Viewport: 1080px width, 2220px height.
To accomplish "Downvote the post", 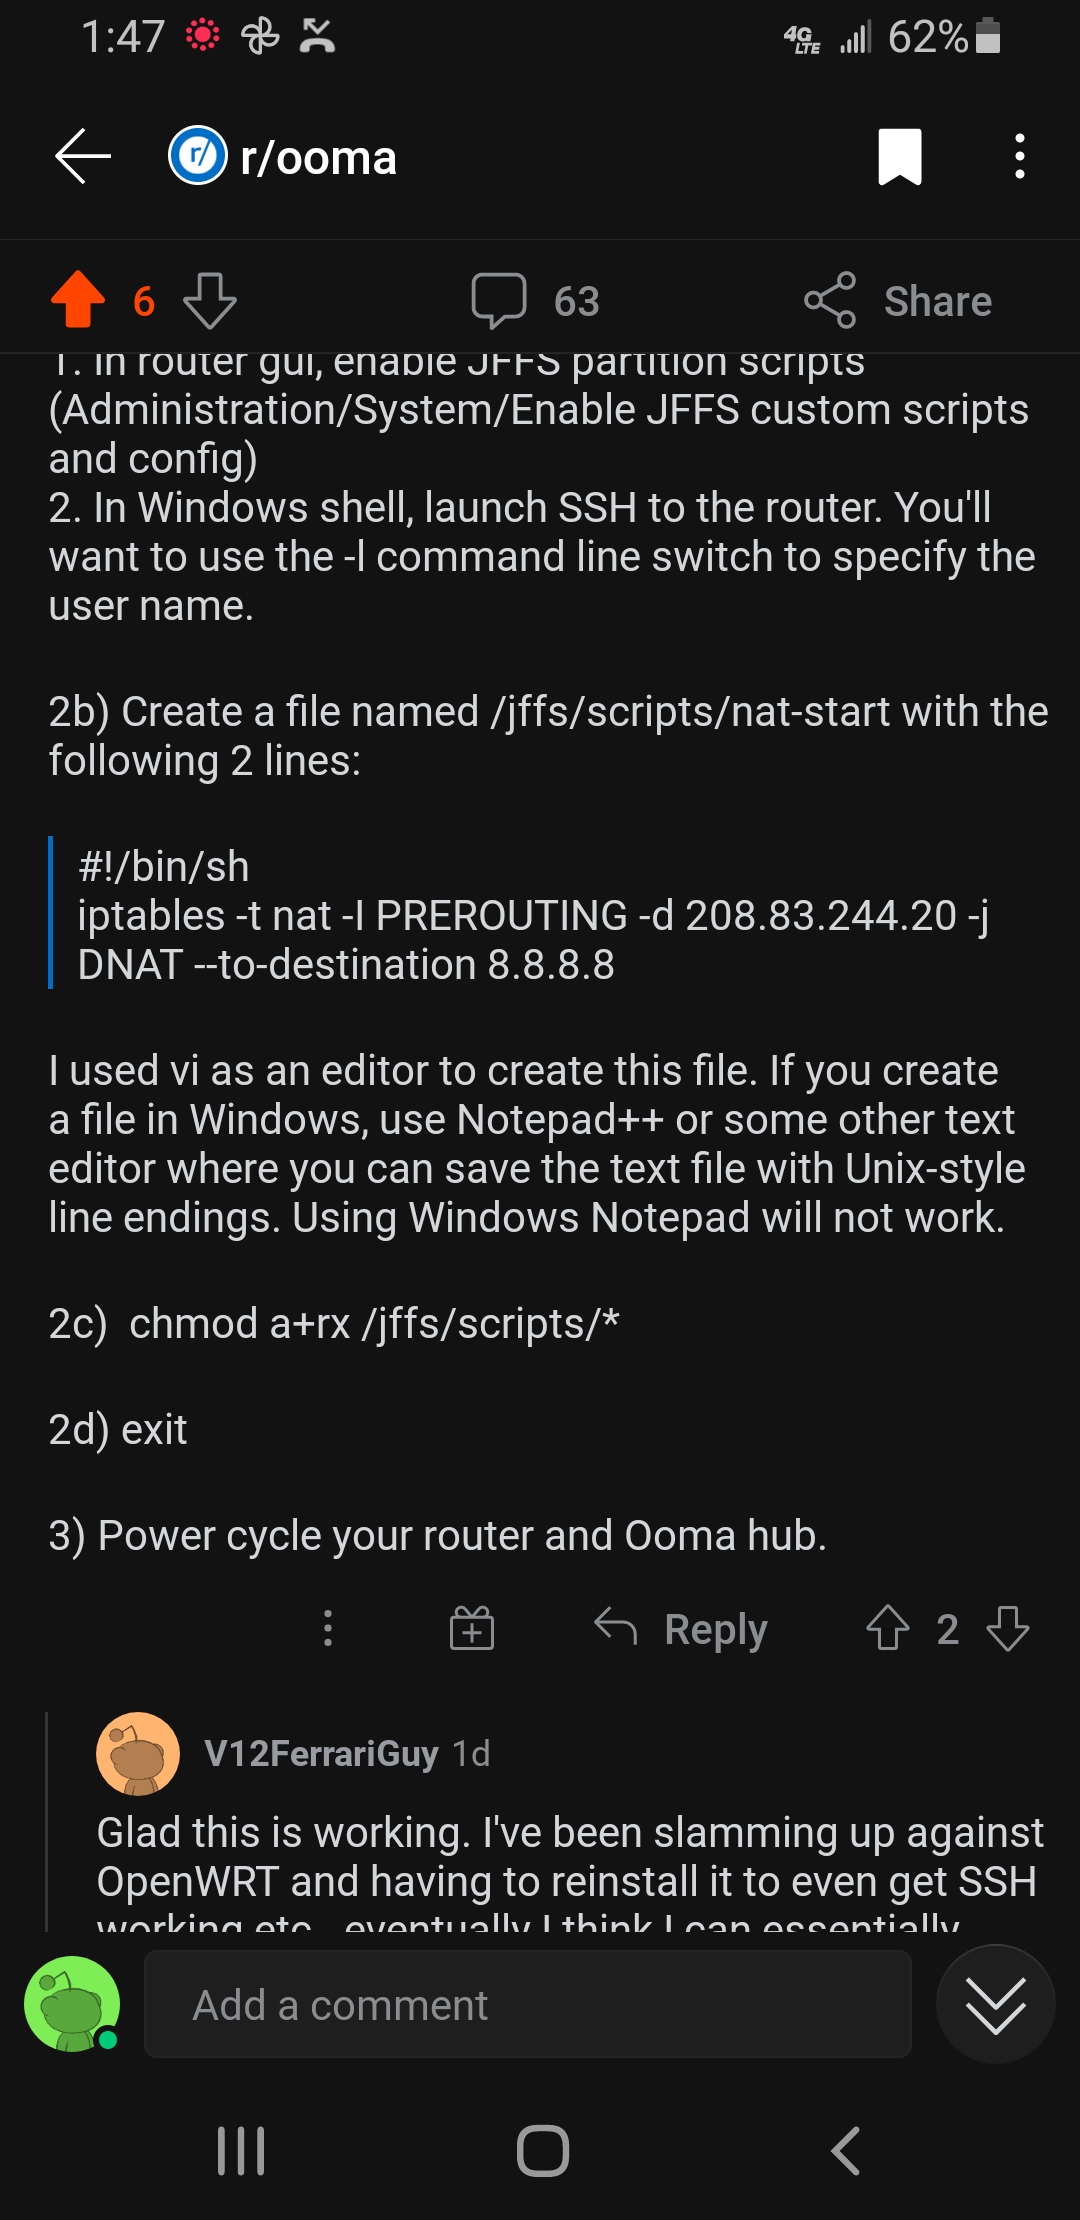I will pos(210,301).
